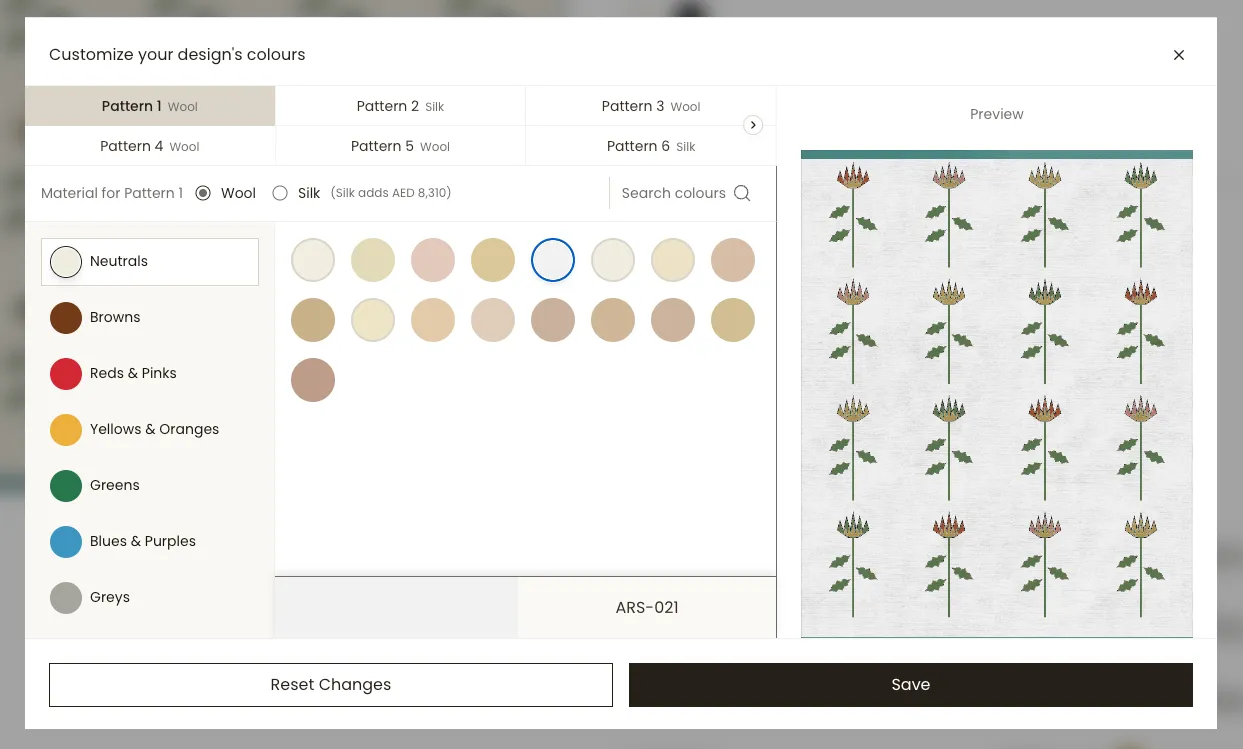1243x749 pixels.
Task: Click the rug design preview image
Action: tap(997, 394)
